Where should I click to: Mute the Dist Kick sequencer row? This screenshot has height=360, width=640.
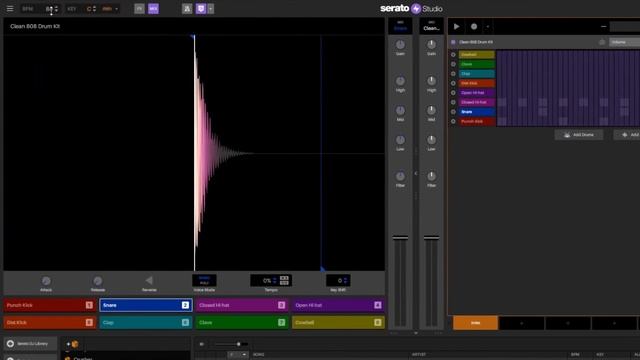point(453,83)
